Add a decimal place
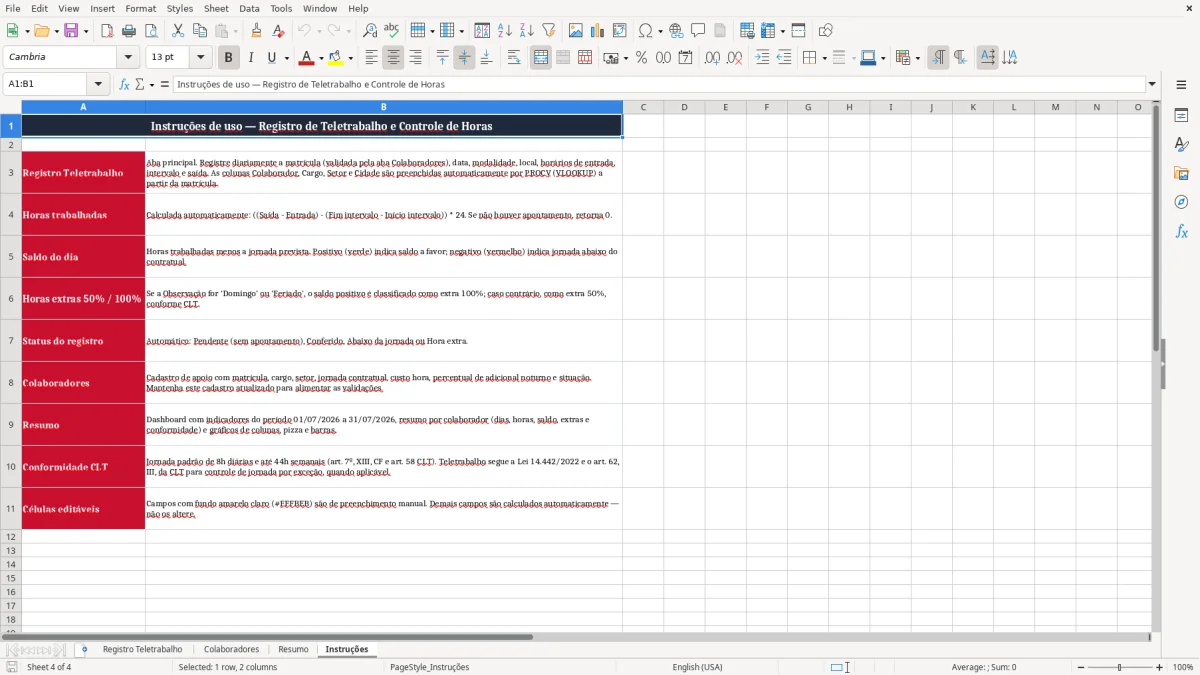The height and width of the screenshot is (675, 1200). point(712,58)
